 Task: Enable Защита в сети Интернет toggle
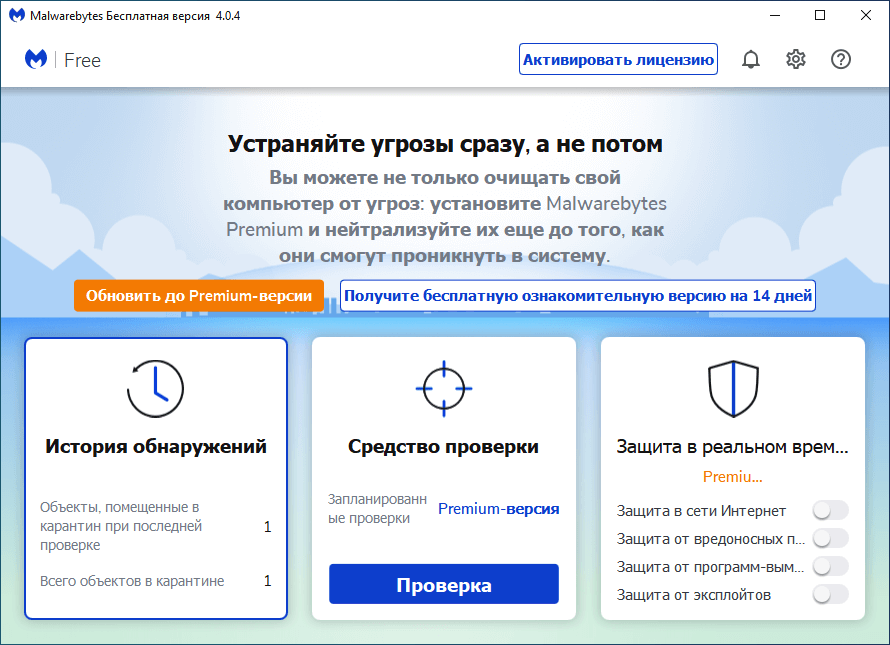tap(829, 510)
